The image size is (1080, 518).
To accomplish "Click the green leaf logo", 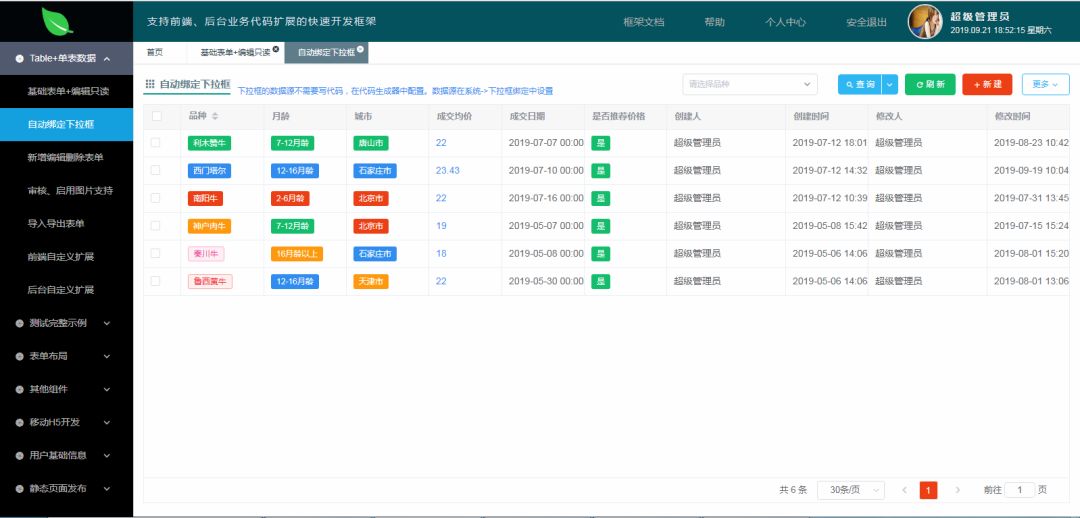I will pyautogui.click(x=57, y=21).
